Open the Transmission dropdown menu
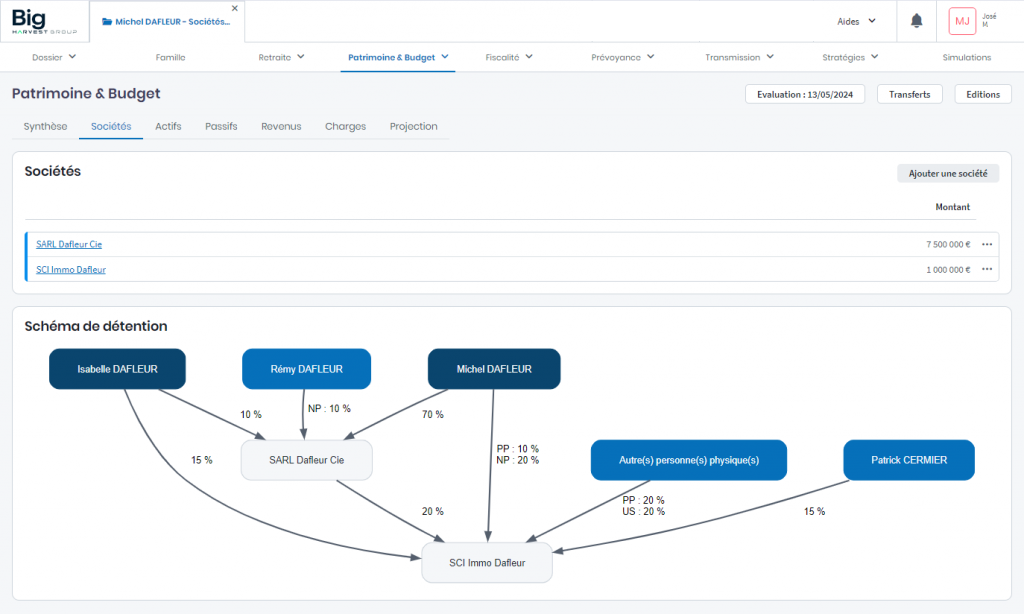Viewport: 1024px width, 614px height. click(x=739, y=57)
